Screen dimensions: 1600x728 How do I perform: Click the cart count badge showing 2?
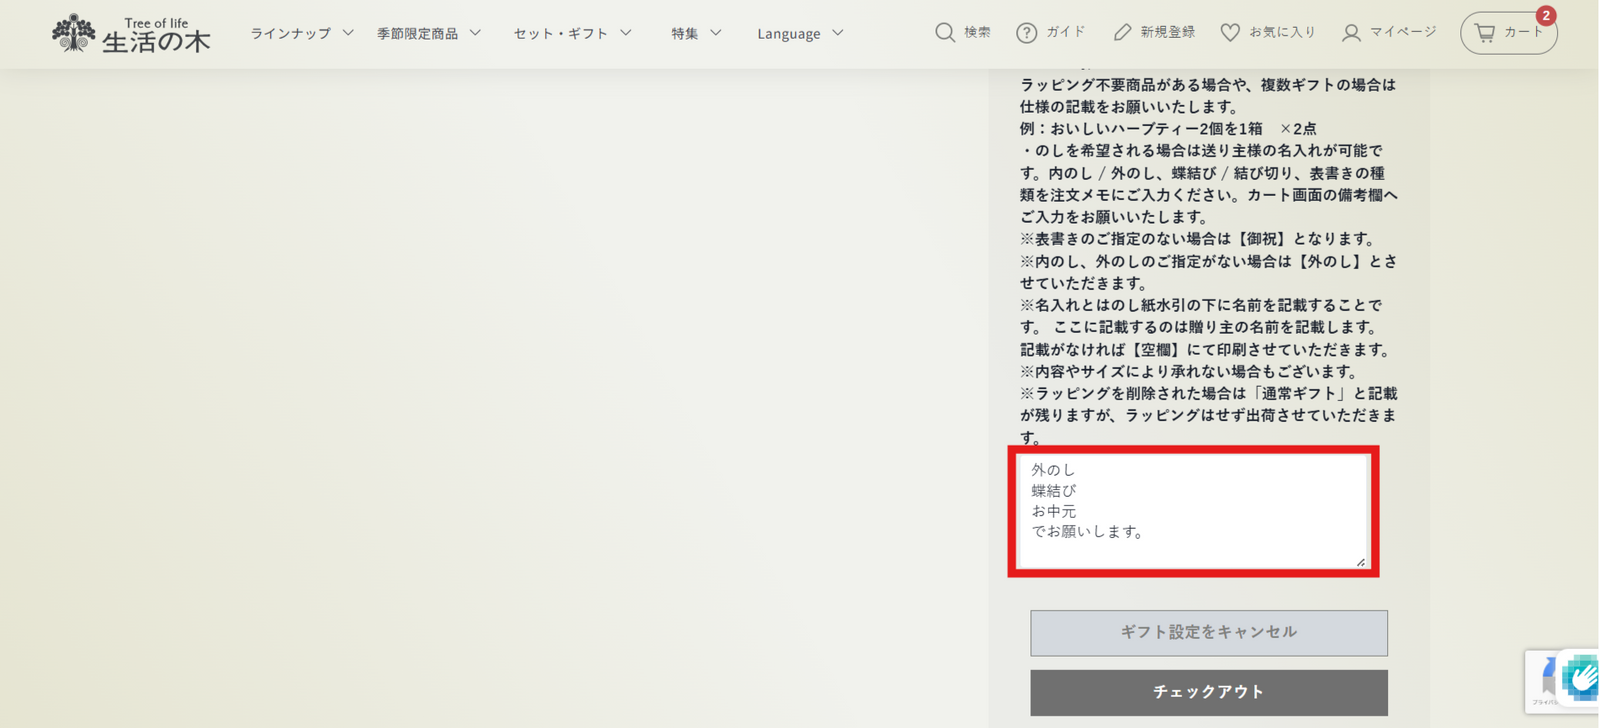point(1545,16)
